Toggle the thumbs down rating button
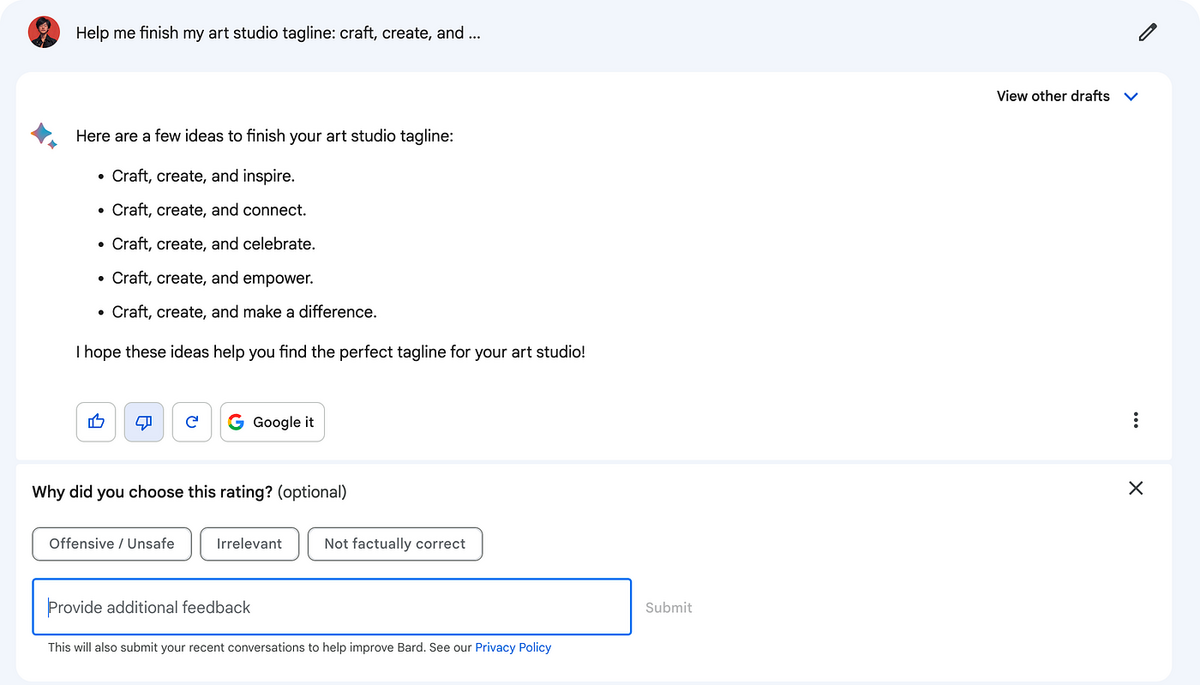 (144, 422)
